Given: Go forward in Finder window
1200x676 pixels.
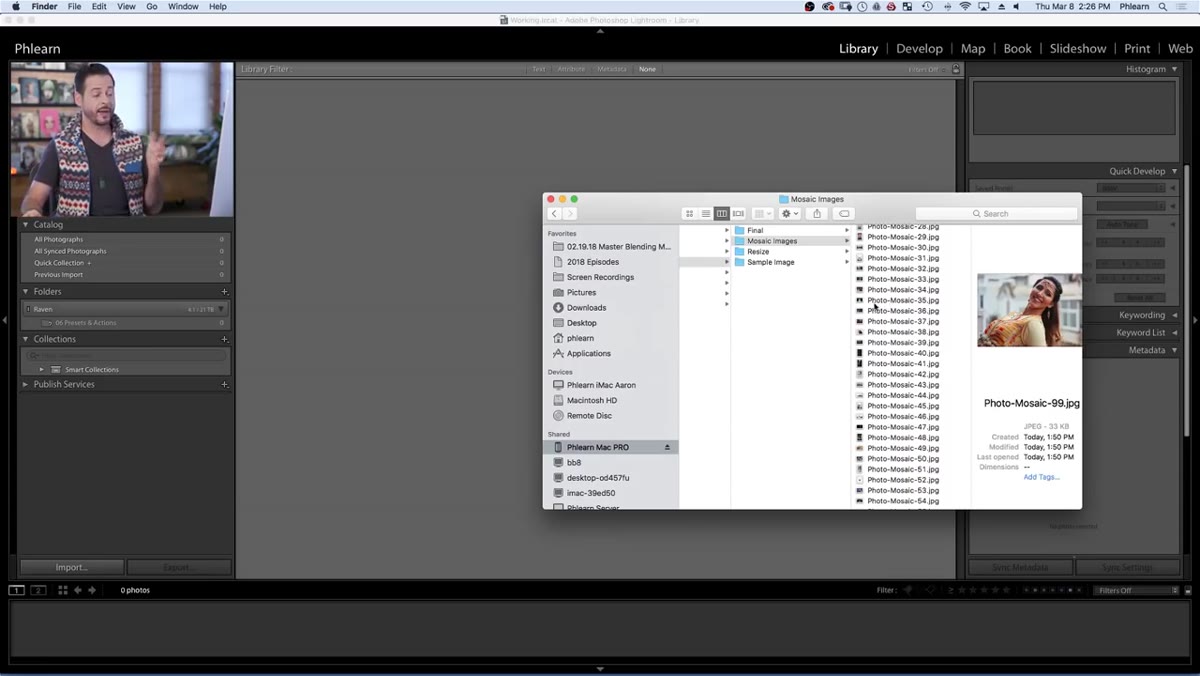Looking at the screenshot, I should point(570,214).
